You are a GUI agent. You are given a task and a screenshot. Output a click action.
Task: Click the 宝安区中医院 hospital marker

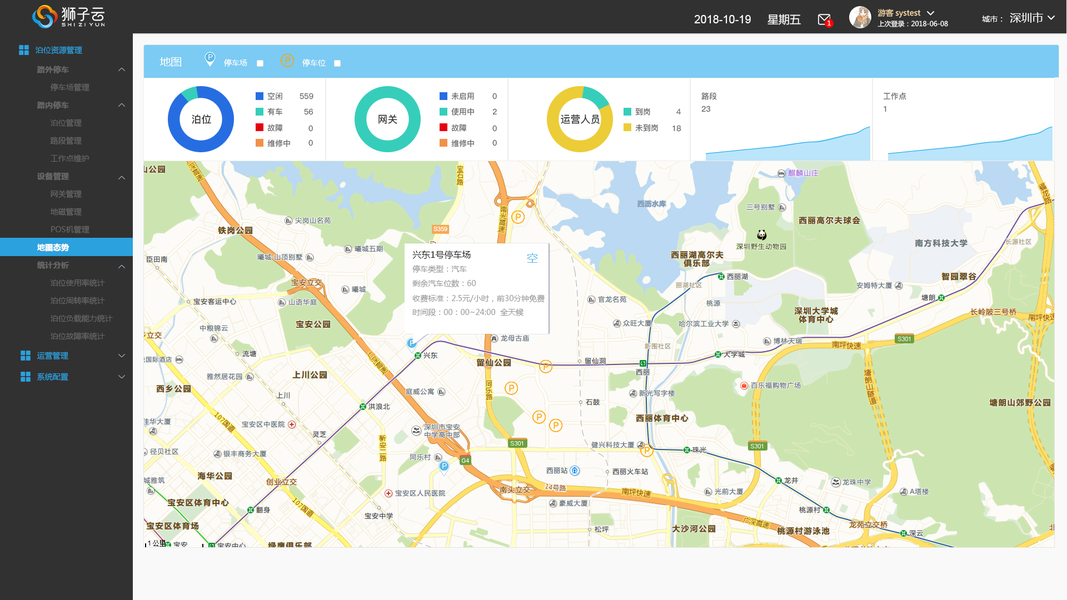291,424
